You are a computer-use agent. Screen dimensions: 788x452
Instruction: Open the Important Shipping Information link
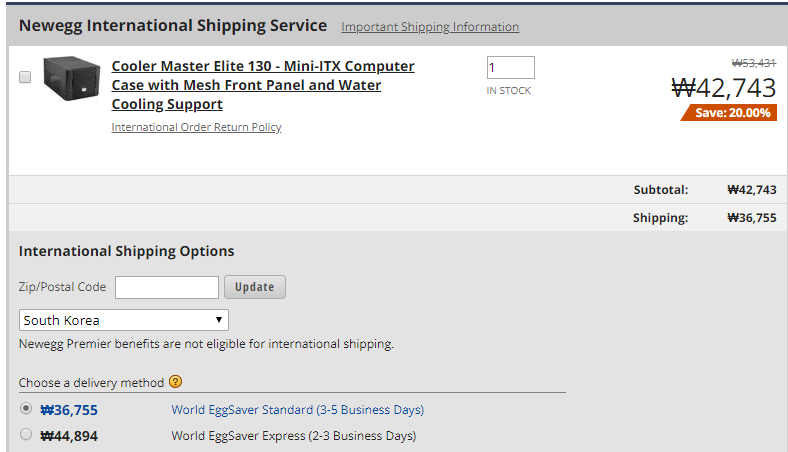[430, 27]
